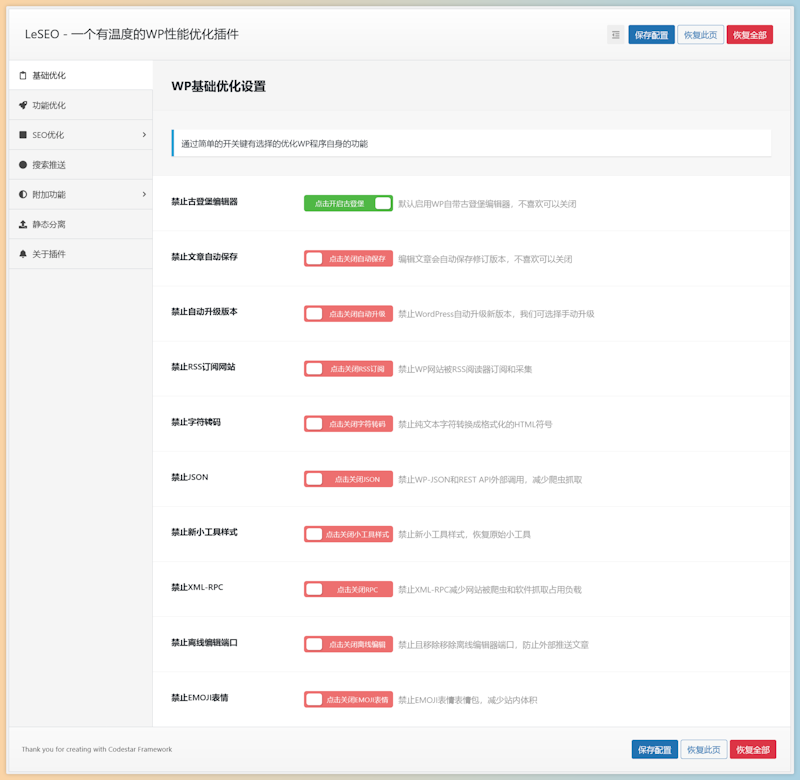Click the 禁止XML-RPC label
This screenshot has height=780, width=800.
coord(197,587)
